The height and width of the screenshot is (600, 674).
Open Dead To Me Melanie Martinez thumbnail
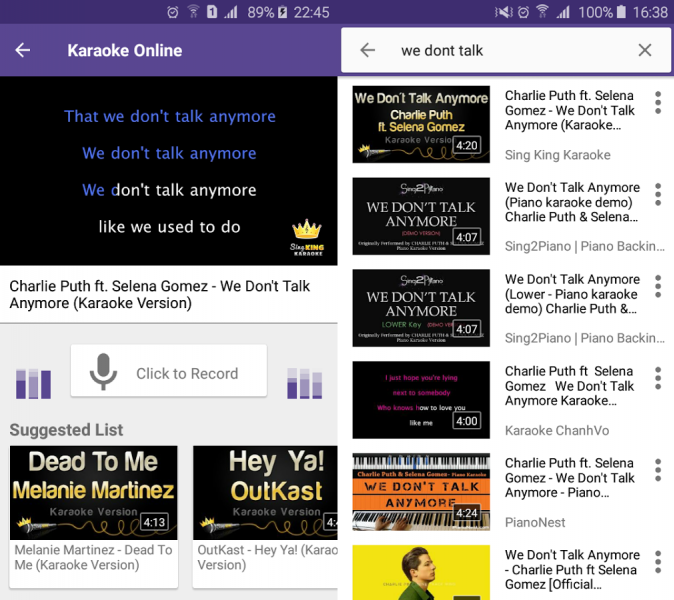point(94,493)
